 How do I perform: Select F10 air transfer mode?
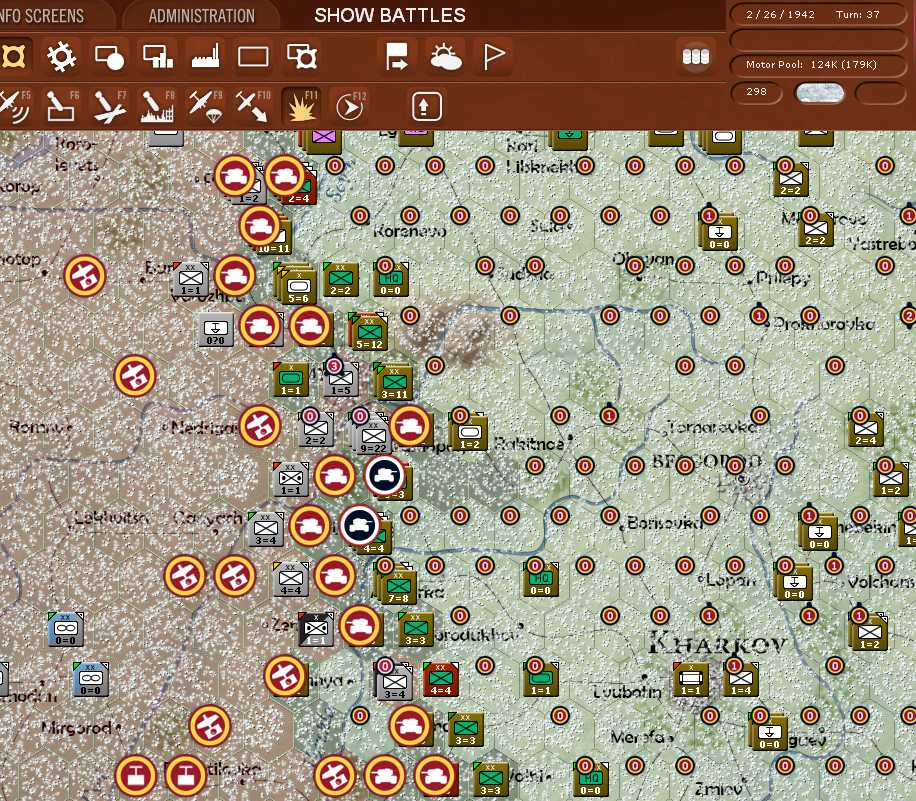[x=253, y=106]
